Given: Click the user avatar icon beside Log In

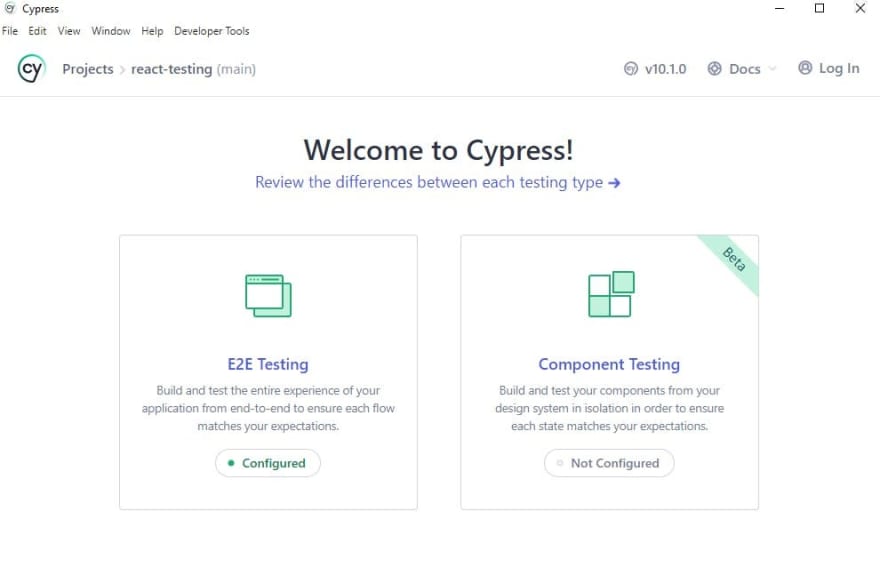Looking at the screenshot, I should click(x=805, y=68).
